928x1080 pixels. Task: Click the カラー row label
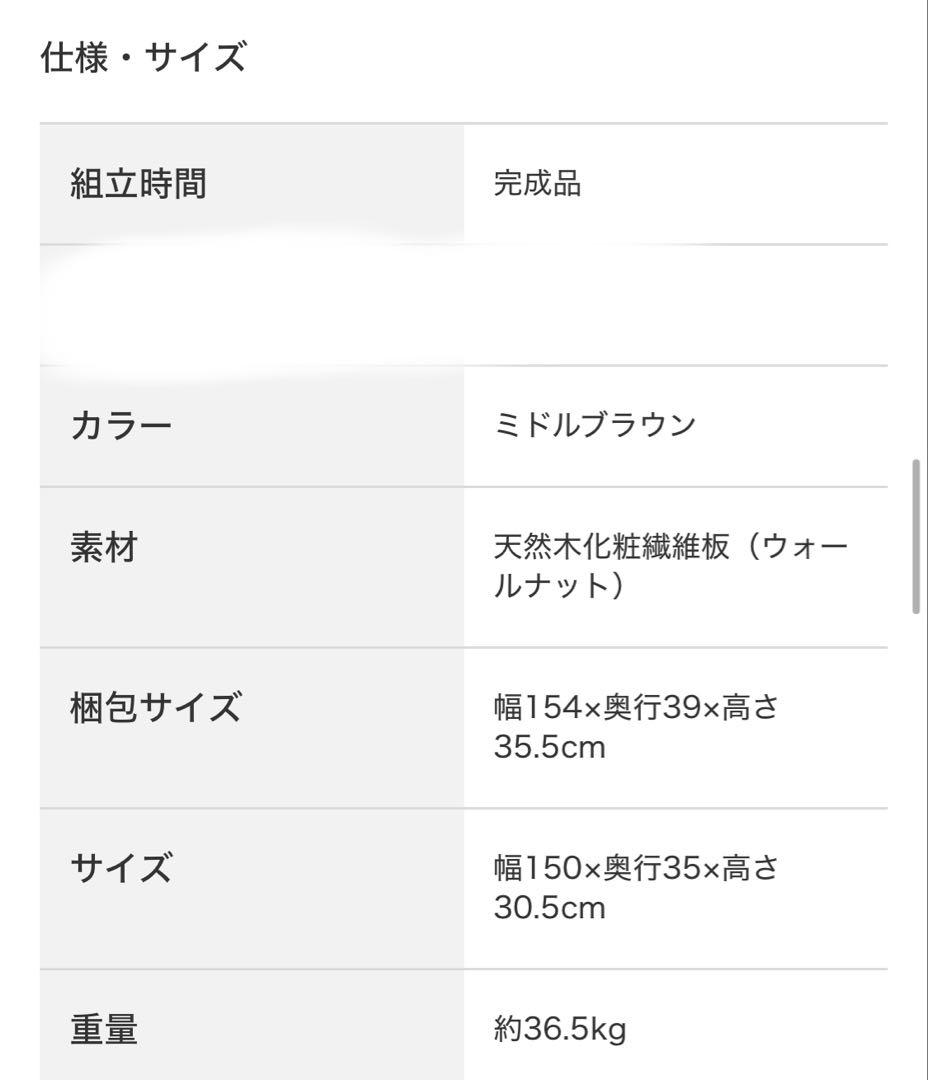pos(121,427)
